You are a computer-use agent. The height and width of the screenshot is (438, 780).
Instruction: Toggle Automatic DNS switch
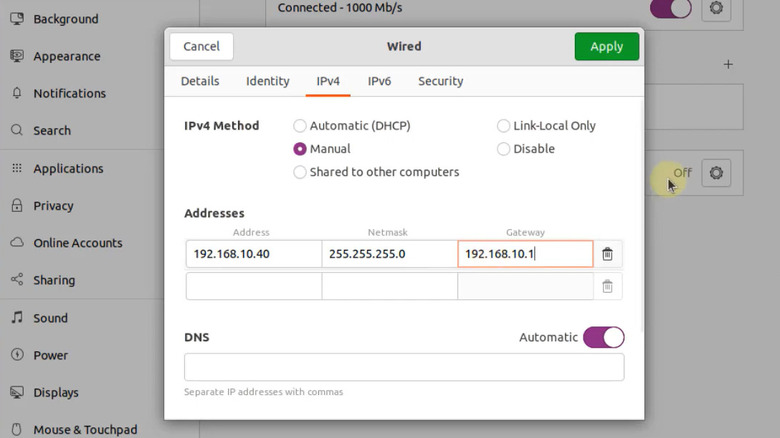point(603,337)
